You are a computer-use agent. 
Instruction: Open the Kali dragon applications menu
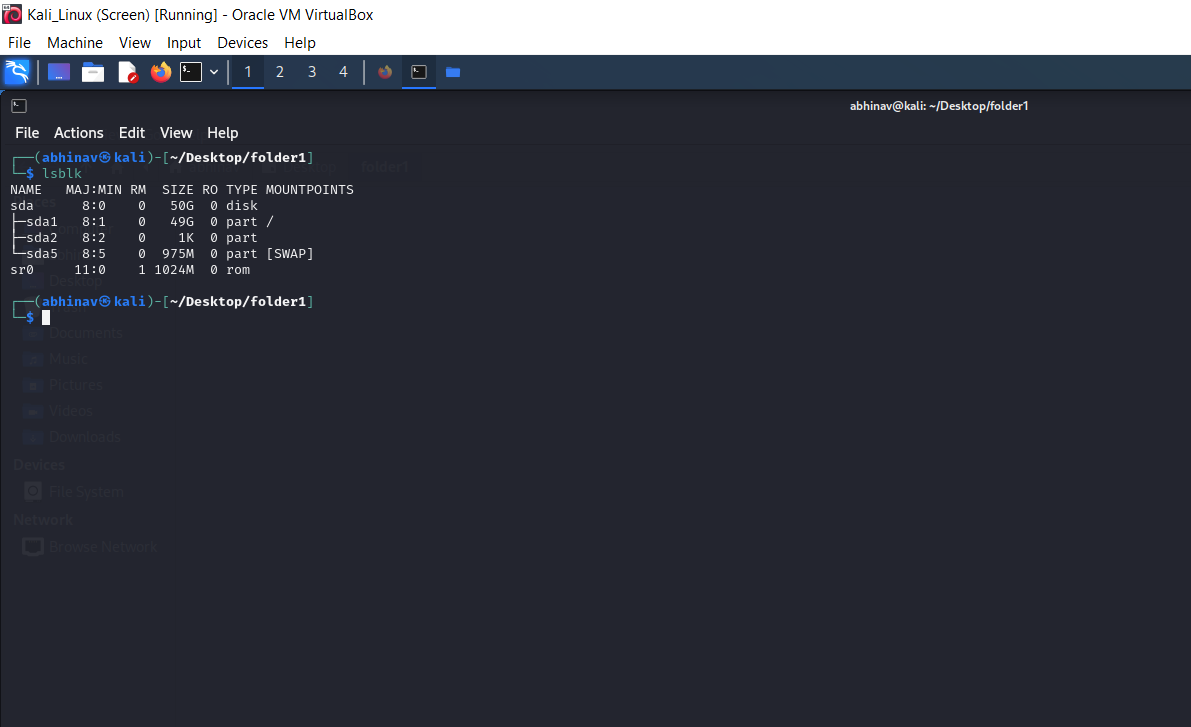click(x=17, y=72)
